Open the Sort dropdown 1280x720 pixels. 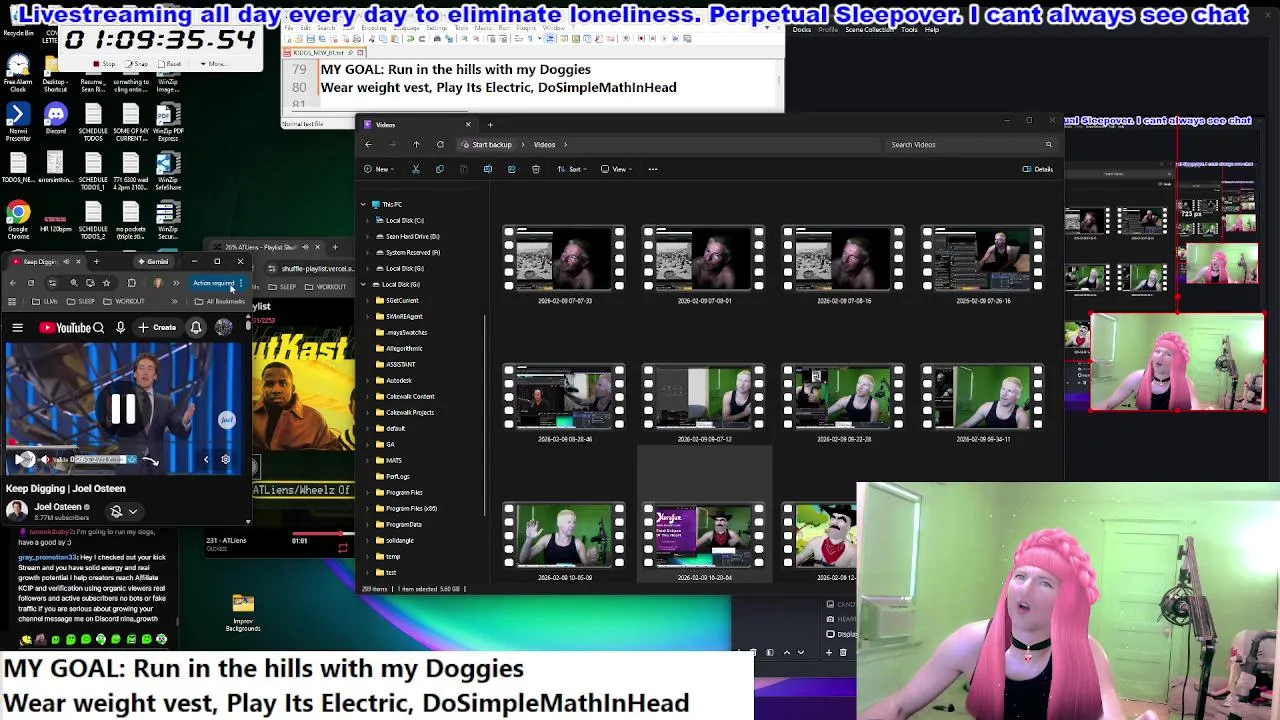coord(573,169)
